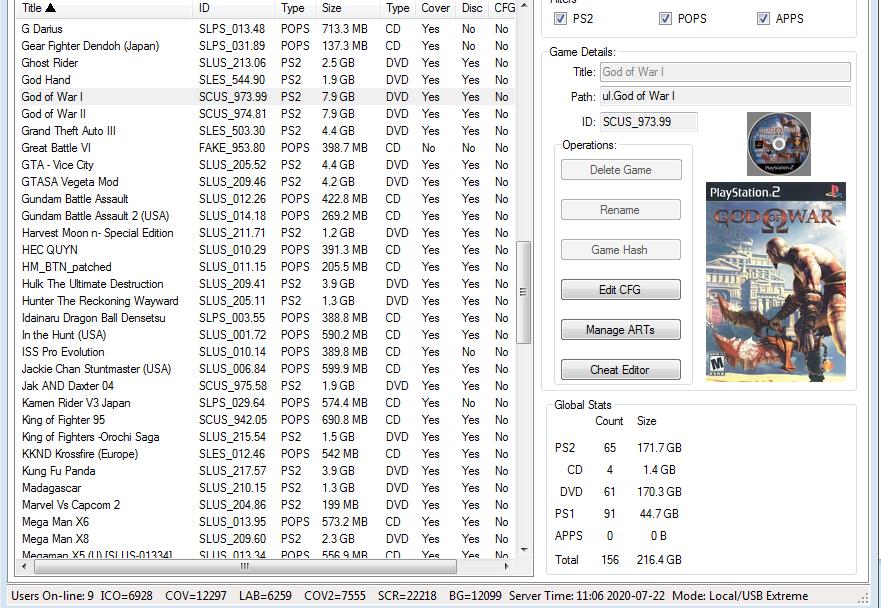Screen dimensions: 881x608
Task: Select the Mega Man X6 row
Action: click(x=267, y=521)
